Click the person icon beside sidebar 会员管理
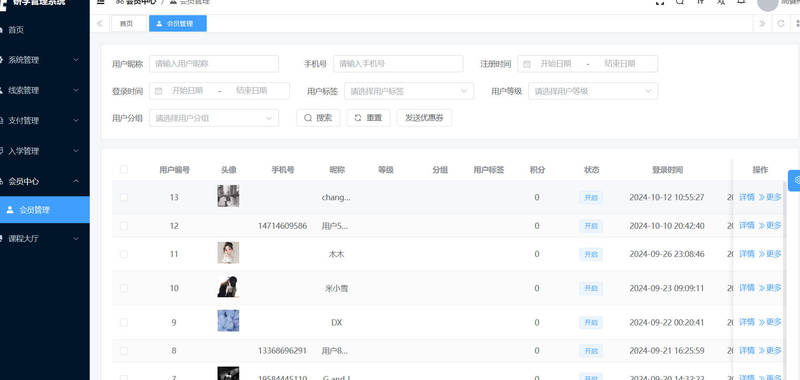Screen dimensions: 800x380 click(10, 210)
